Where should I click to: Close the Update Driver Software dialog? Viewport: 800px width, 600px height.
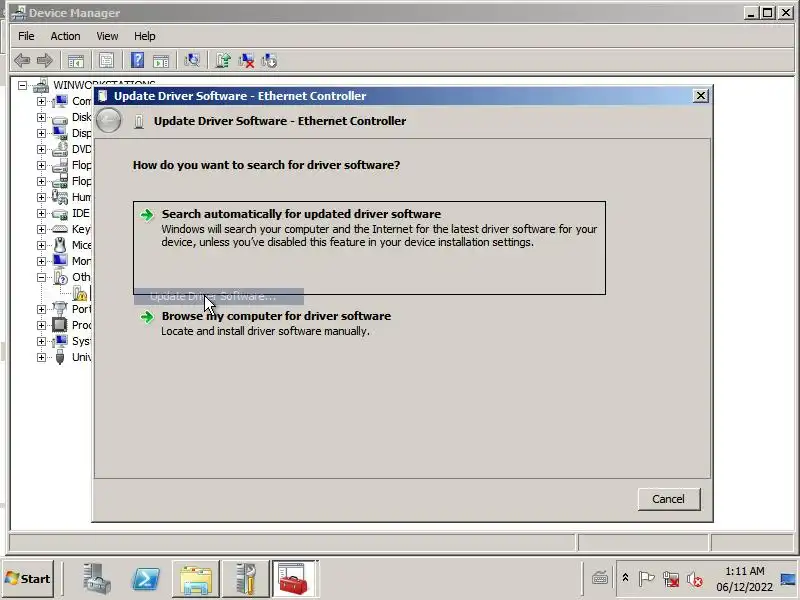point(701,96)
